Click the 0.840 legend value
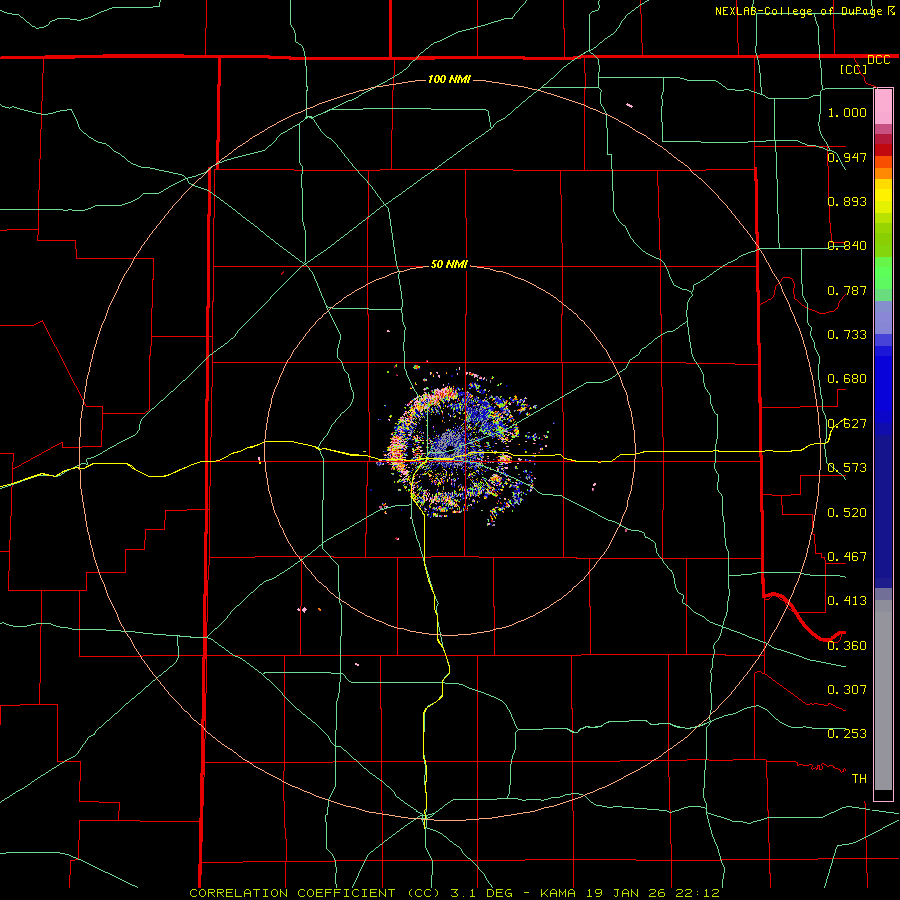900x900 pixels. [847, 245]
